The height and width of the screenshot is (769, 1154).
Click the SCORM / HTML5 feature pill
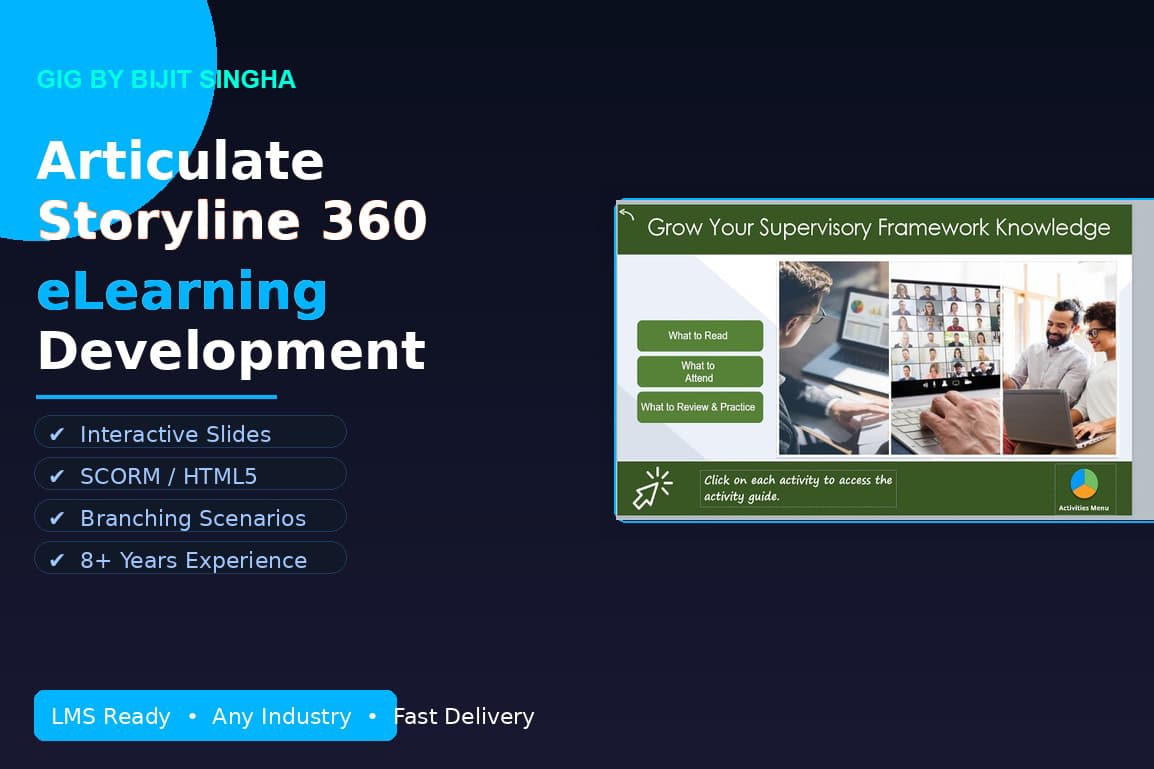click(191, 474)
